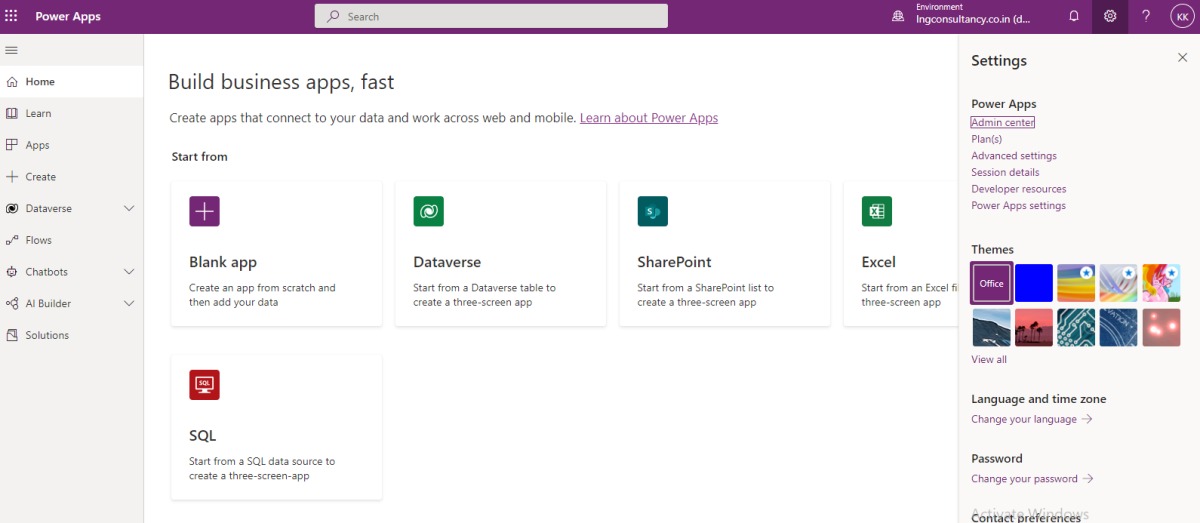Select the gray ribbon theme swatch
The image size is (1200, 523).
point(1119,283)
